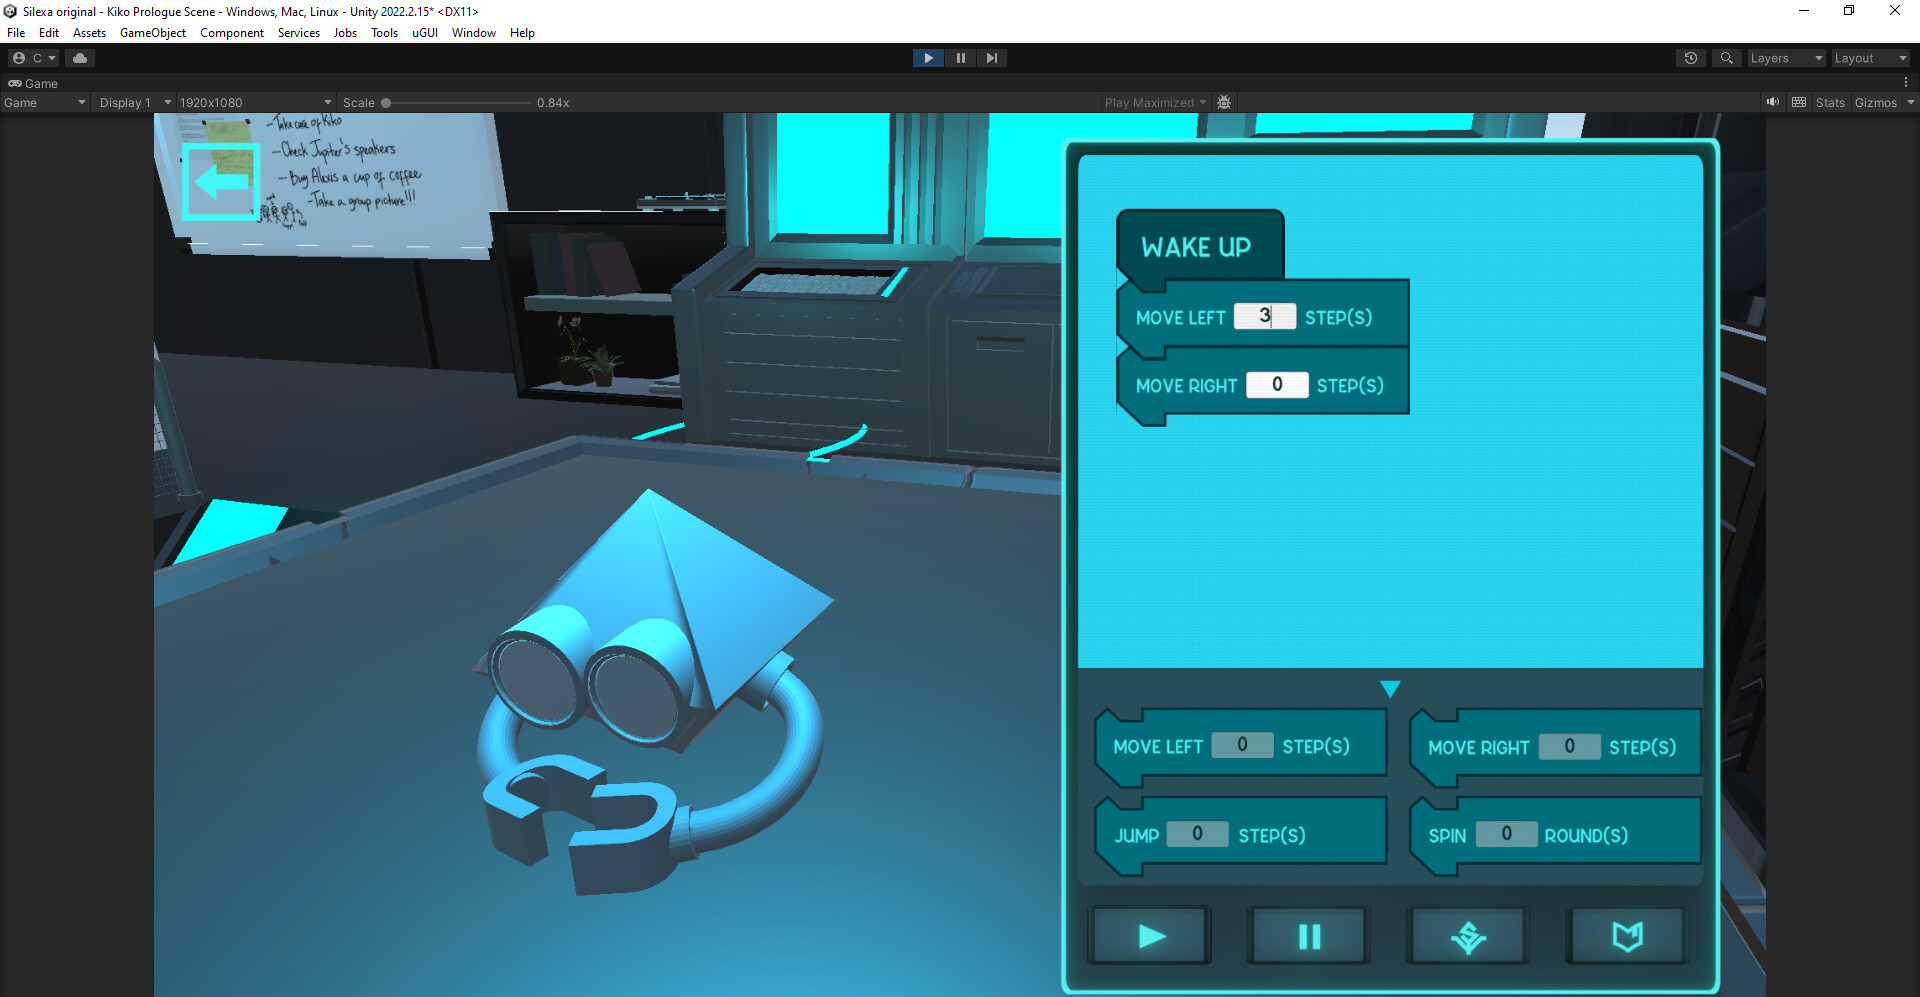Image resolution: width=1920 pixels, height=997 pixels.
Task: Open the GameObject menu
Action: click(153, 33)
